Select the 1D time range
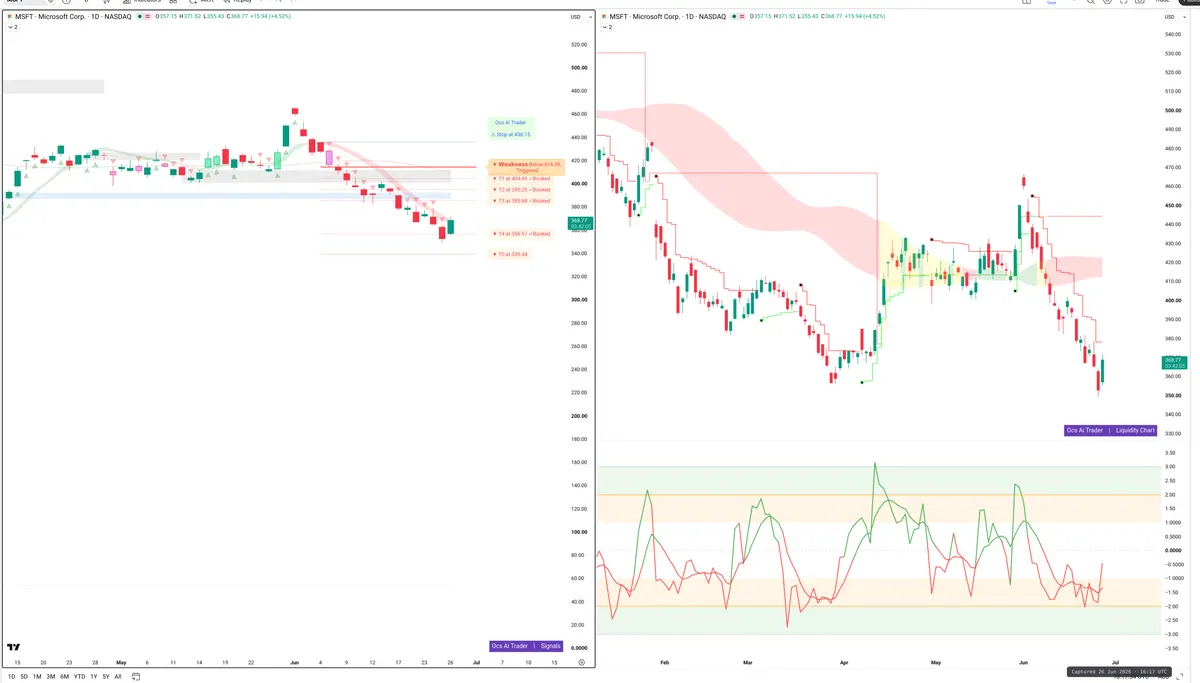This screenshot has height=683, width=1200. 11,676
